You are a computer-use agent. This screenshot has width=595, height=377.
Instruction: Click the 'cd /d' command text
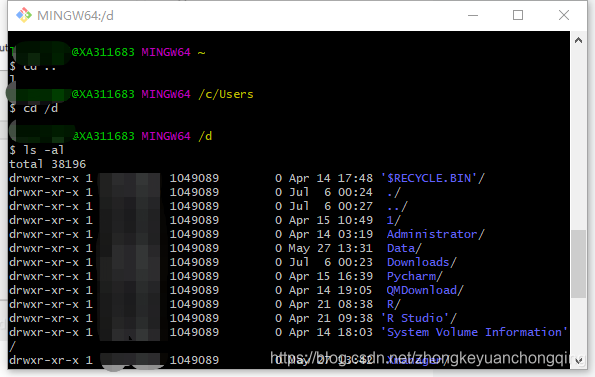(x=41, y=108)
